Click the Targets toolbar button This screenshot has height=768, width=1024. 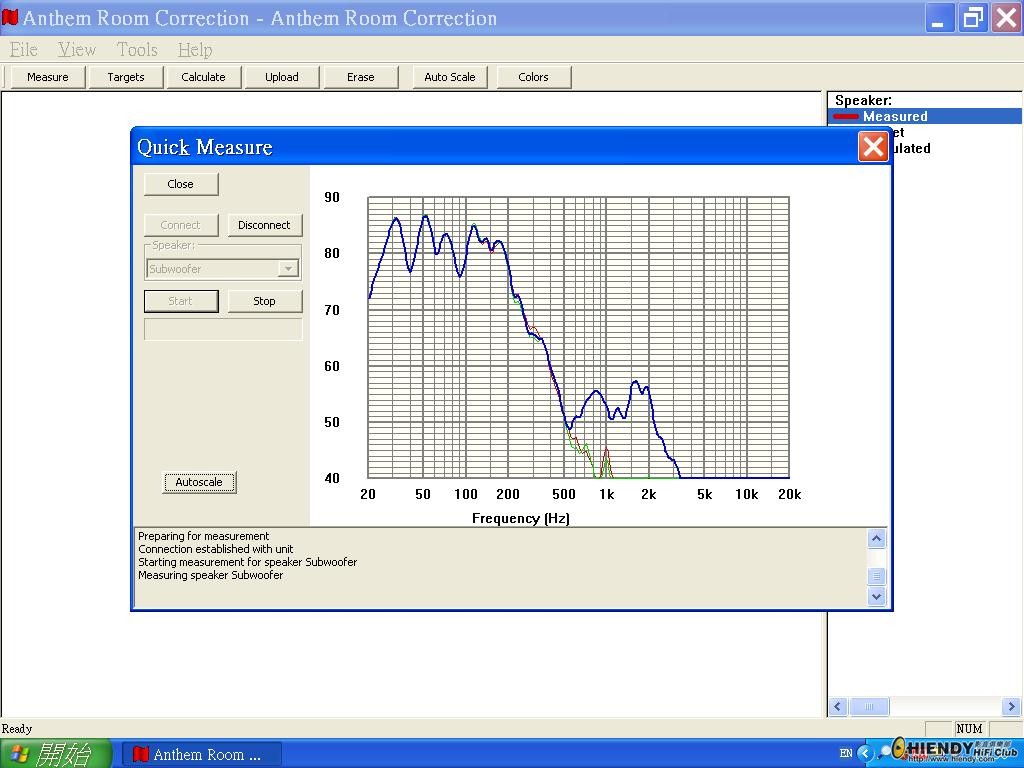pyautogui.click(x=125, y=77)
